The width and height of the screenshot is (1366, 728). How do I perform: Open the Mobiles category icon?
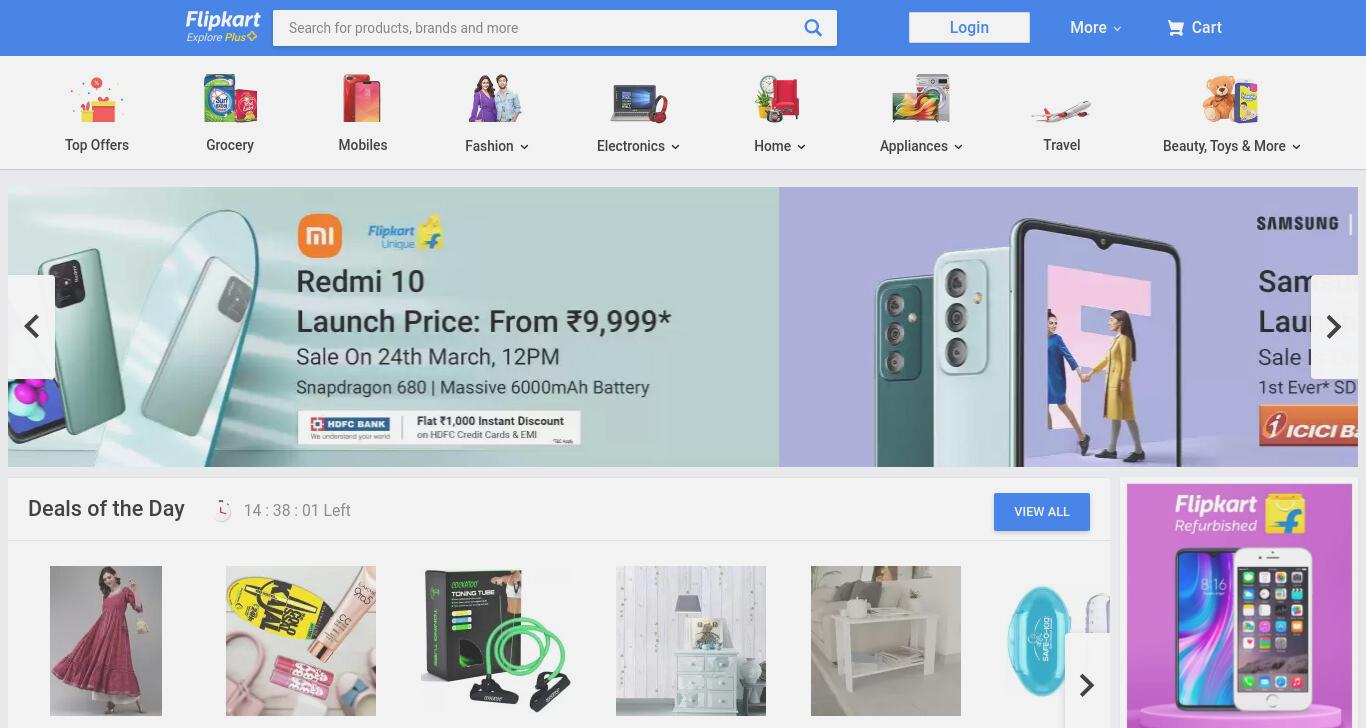pos(362,98)
